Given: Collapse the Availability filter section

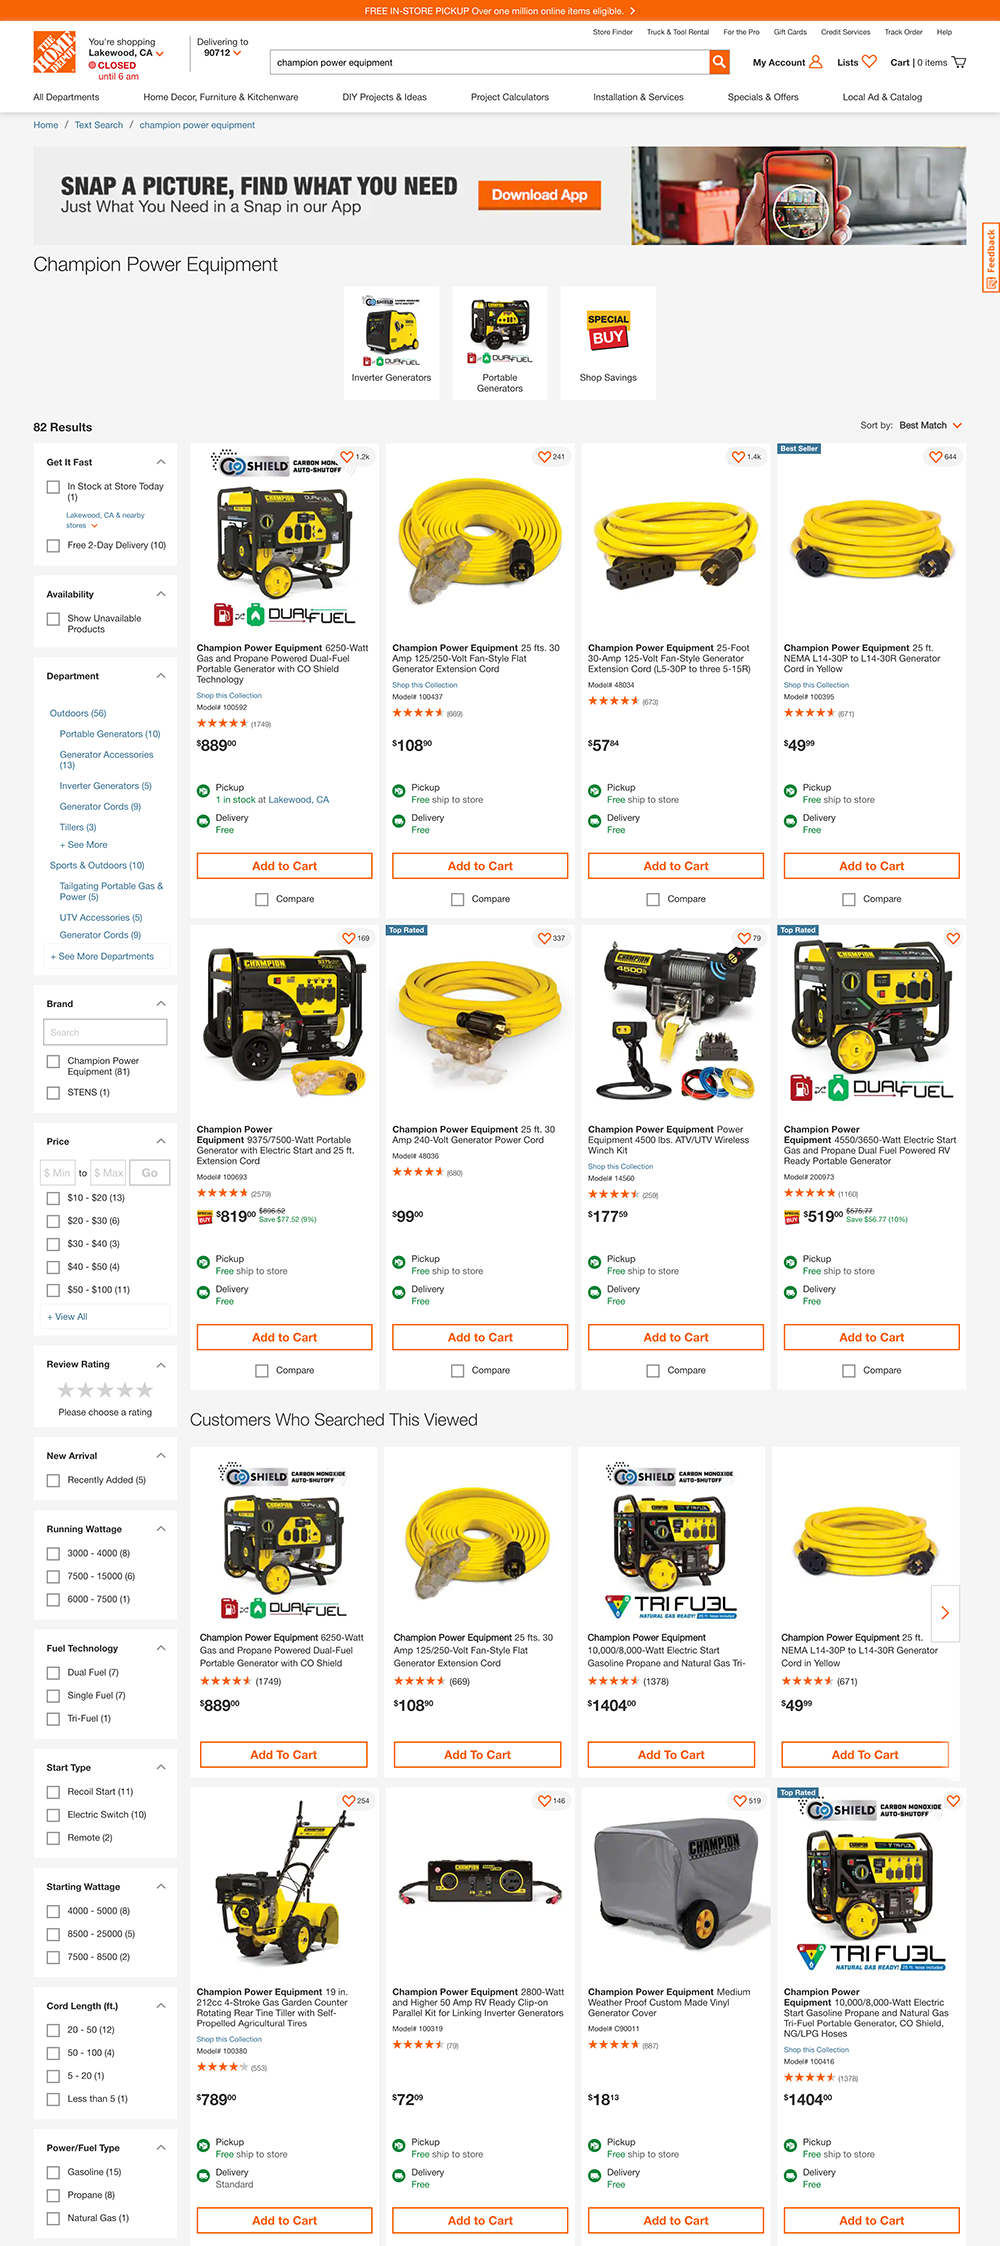Looking at the screenshot, I should point(161,594).
